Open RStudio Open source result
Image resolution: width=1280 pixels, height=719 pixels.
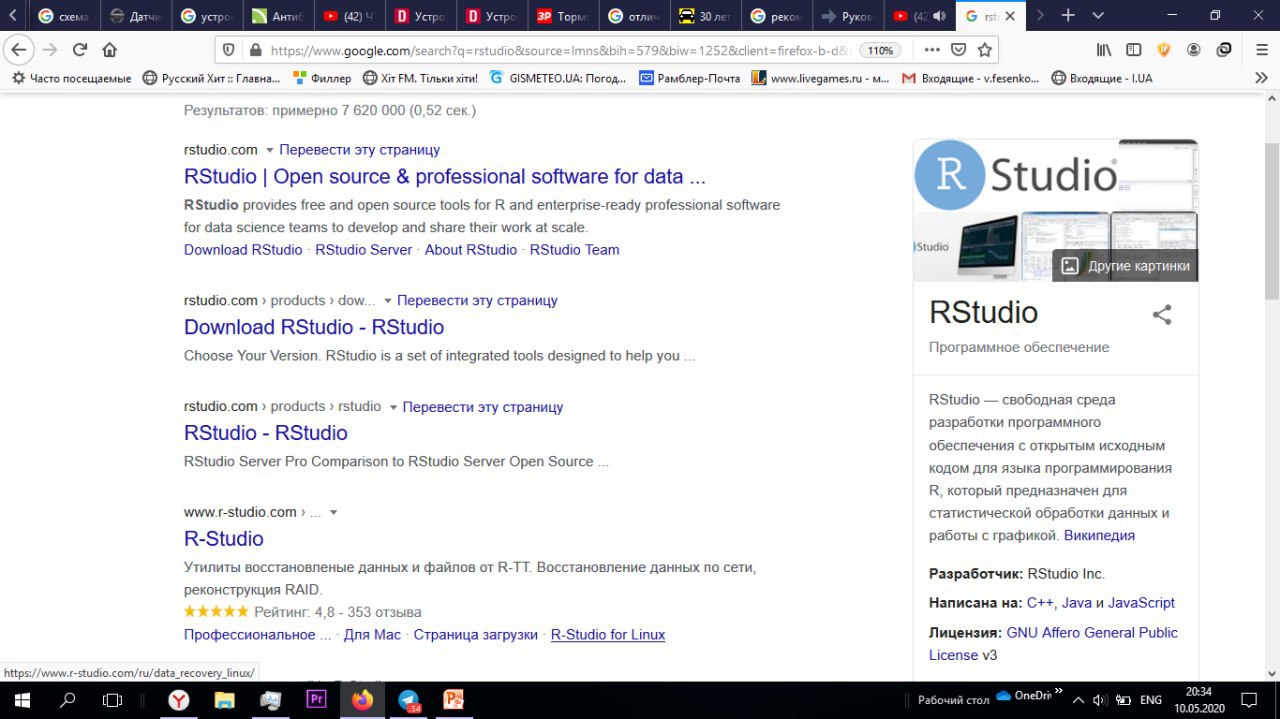click(444, 177)
